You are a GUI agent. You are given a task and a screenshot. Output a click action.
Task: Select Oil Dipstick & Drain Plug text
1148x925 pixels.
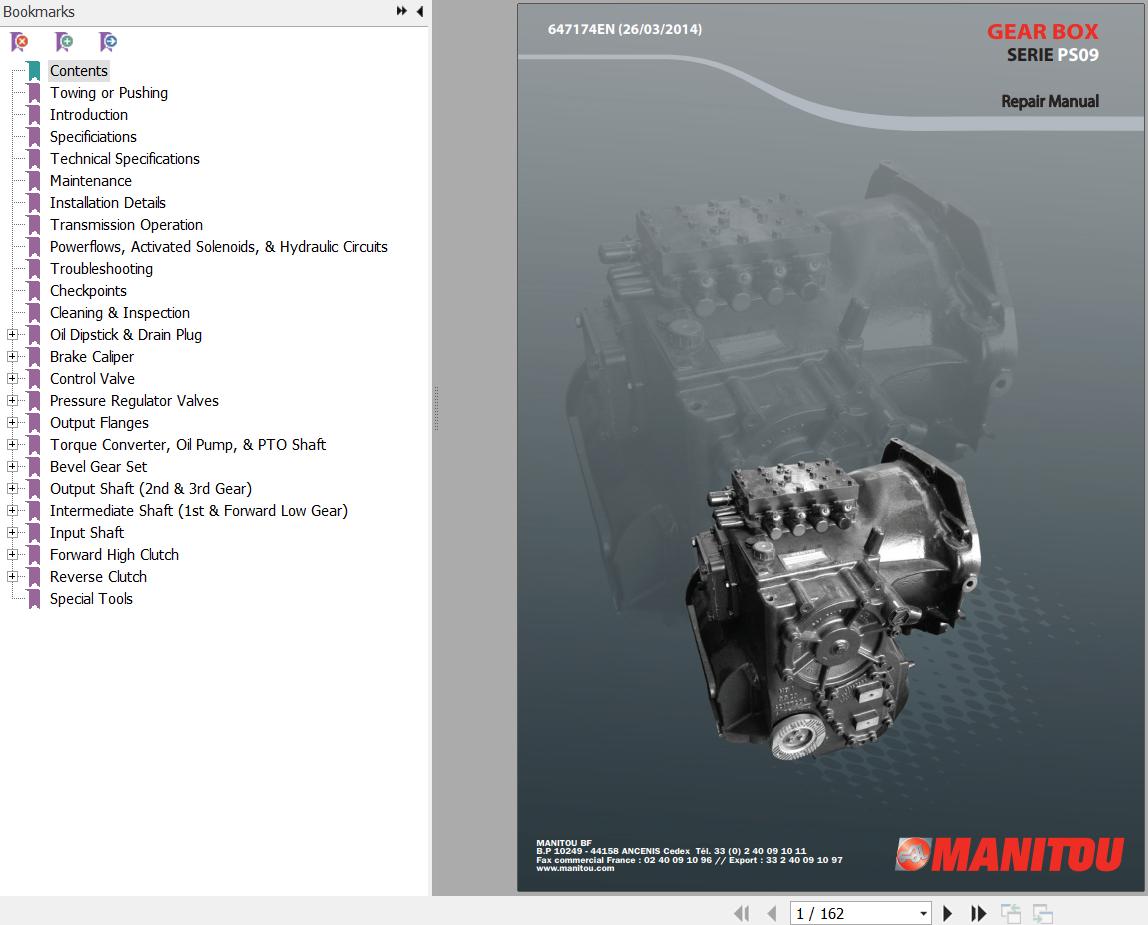click(126, 335)
